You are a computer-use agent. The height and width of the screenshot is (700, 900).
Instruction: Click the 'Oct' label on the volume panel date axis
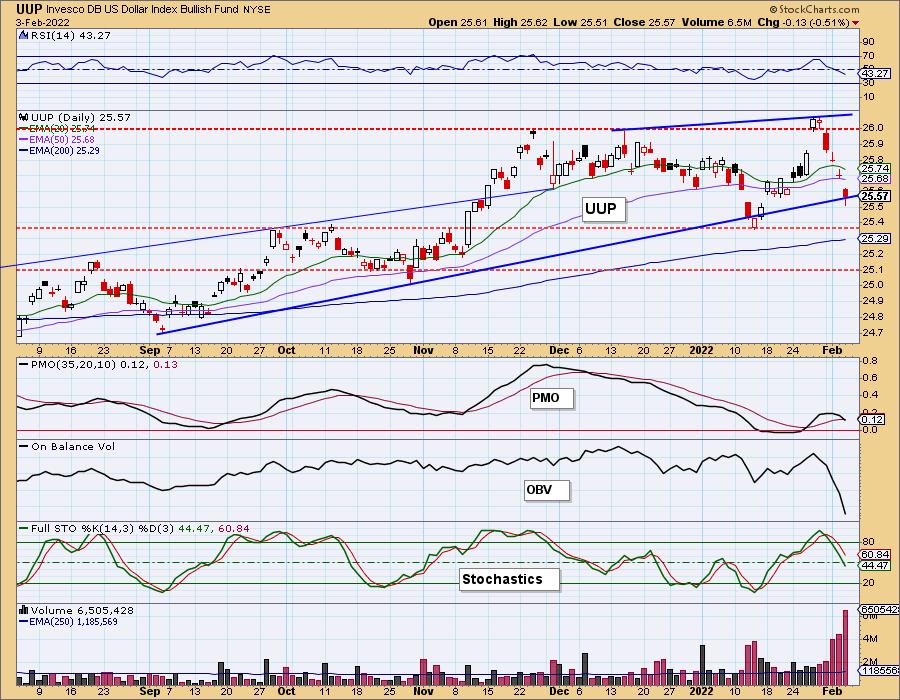click(286, 691)
